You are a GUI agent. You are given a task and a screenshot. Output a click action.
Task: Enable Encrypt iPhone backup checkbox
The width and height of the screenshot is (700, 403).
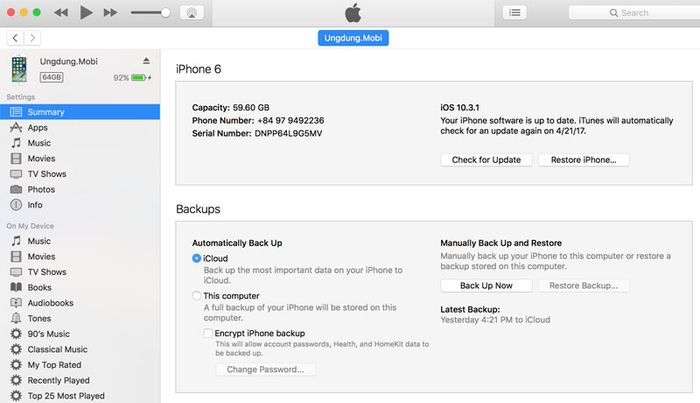pyautogui.click(x=208, y=333)
